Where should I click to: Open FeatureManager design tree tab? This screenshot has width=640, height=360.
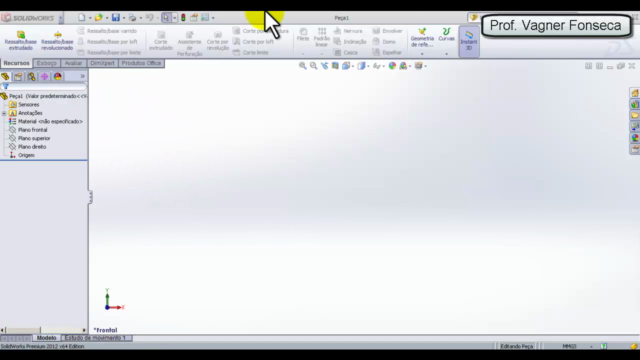[5, 77]
